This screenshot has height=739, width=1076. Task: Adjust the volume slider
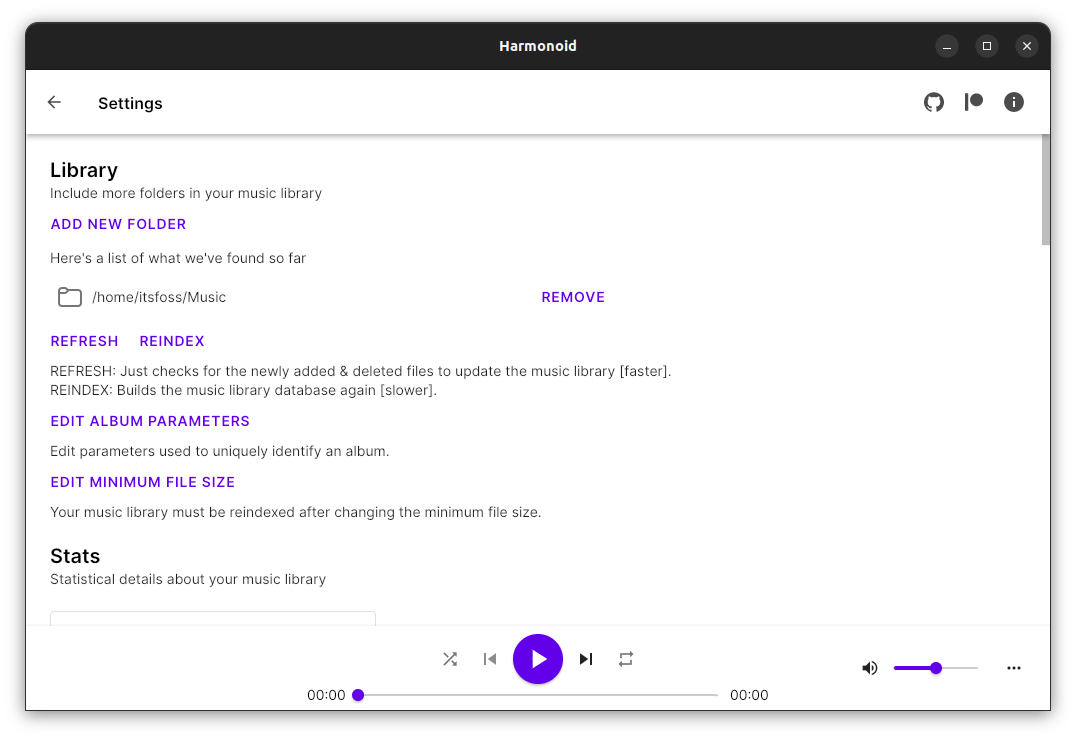click(x=935, y=667)
